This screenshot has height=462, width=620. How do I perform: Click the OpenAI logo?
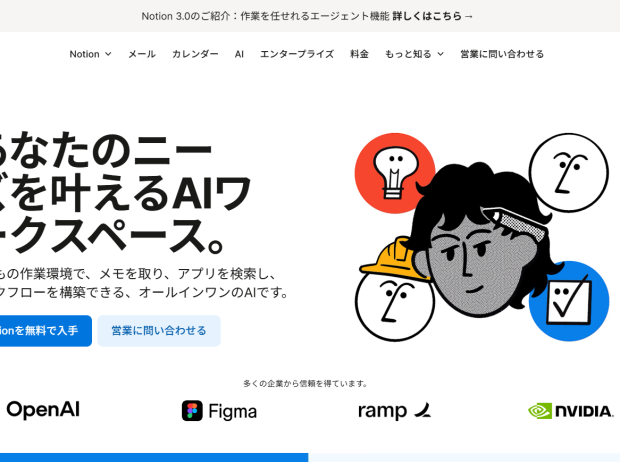pos(43,410)
